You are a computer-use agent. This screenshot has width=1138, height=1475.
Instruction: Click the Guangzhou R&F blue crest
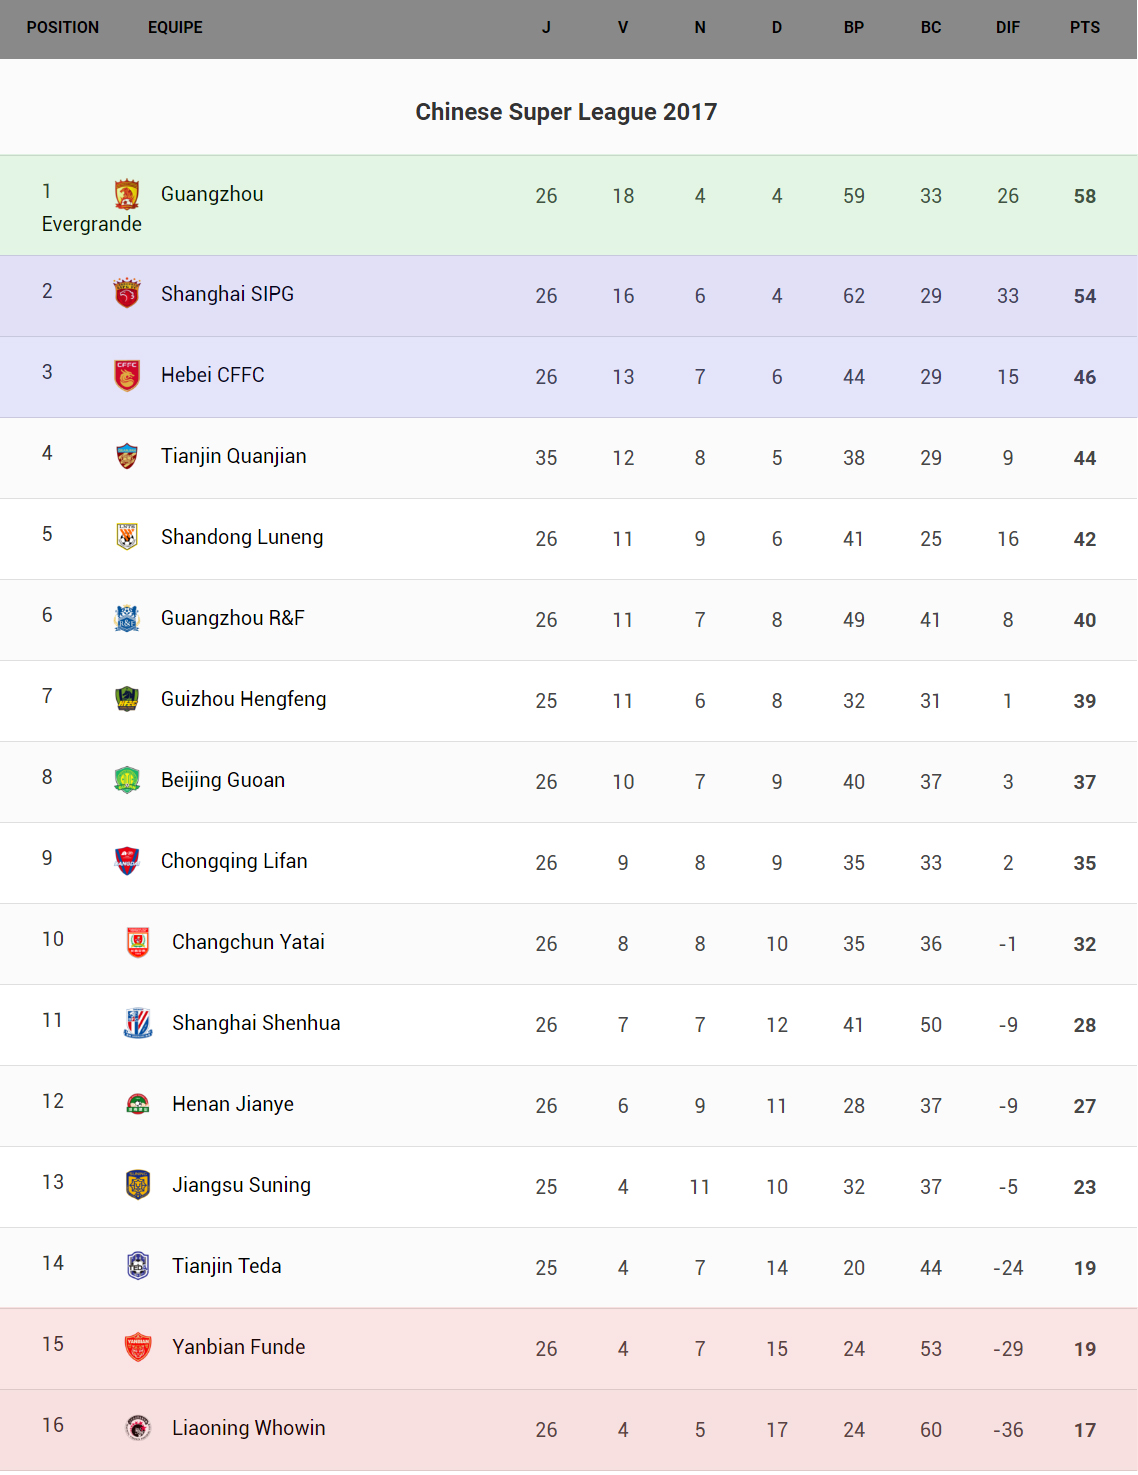pyautogui.click(x=127, y=618)
